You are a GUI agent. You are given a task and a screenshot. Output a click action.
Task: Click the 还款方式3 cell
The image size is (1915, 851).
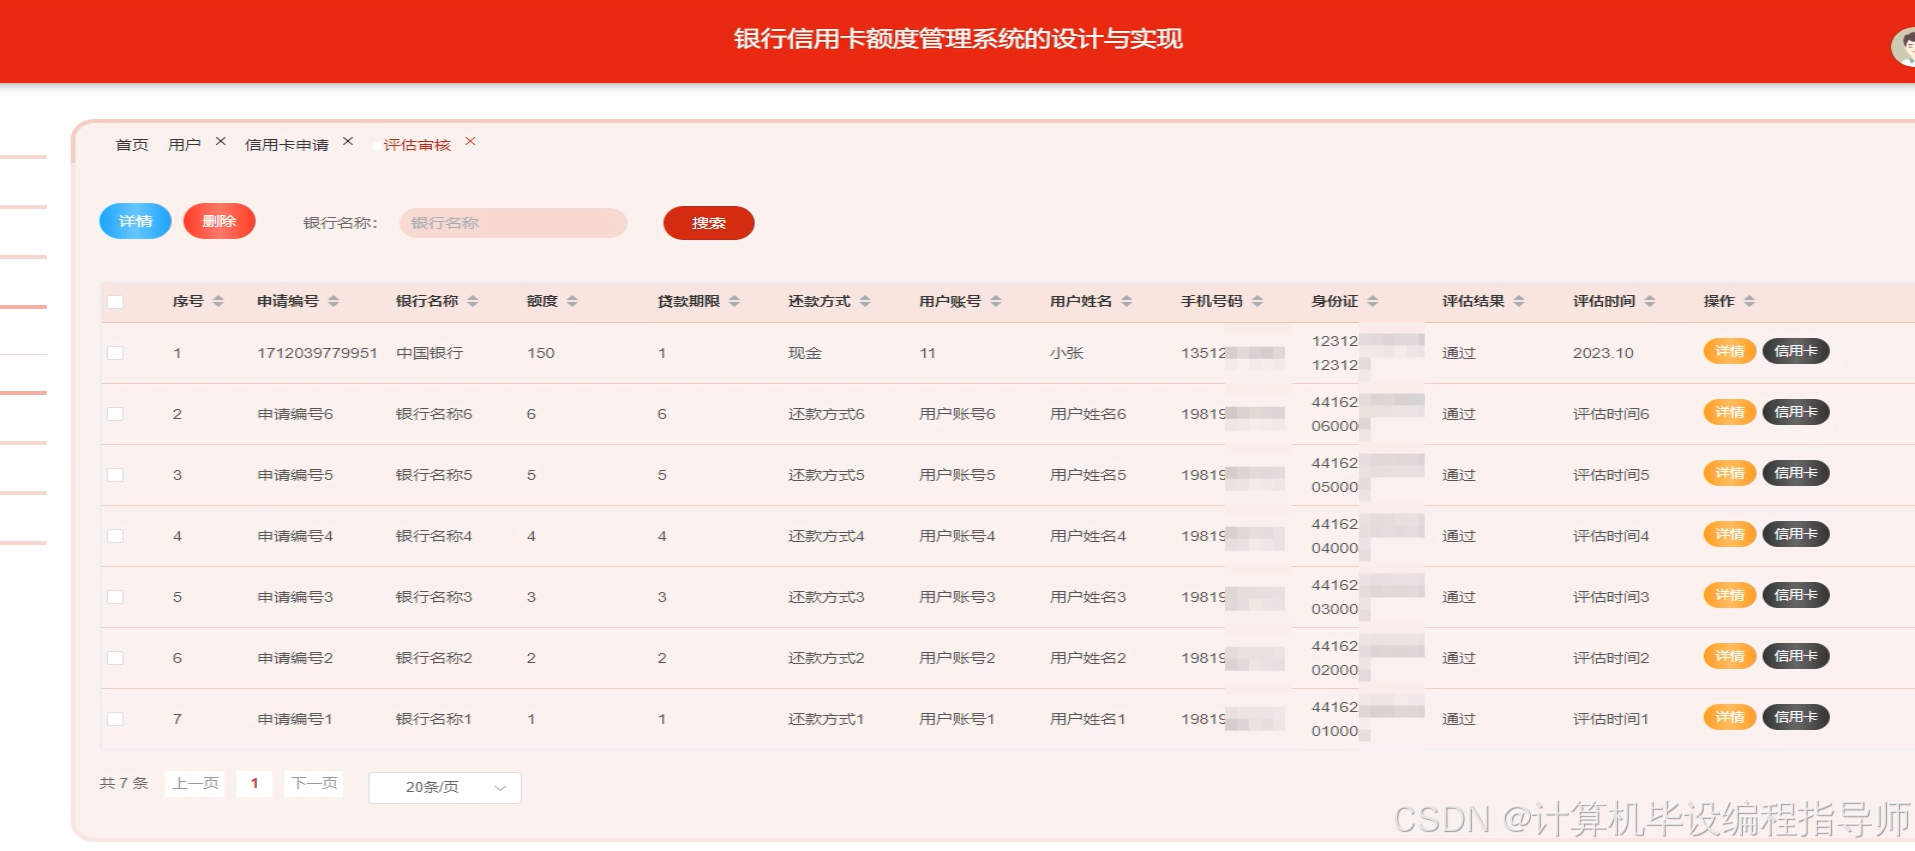point(826,597)
